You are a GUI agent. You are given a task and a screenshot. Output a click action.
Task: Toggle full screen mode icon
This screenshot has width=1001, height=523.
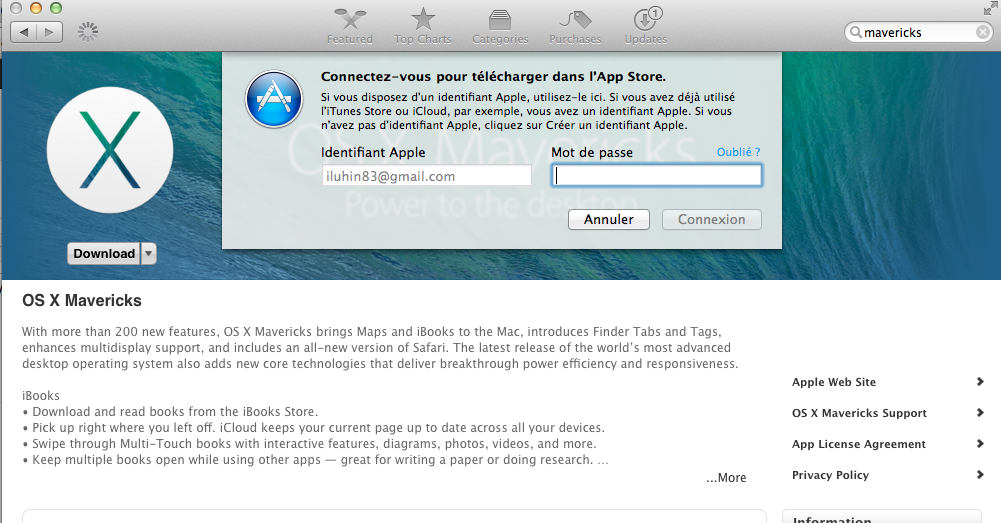[991, 8]
